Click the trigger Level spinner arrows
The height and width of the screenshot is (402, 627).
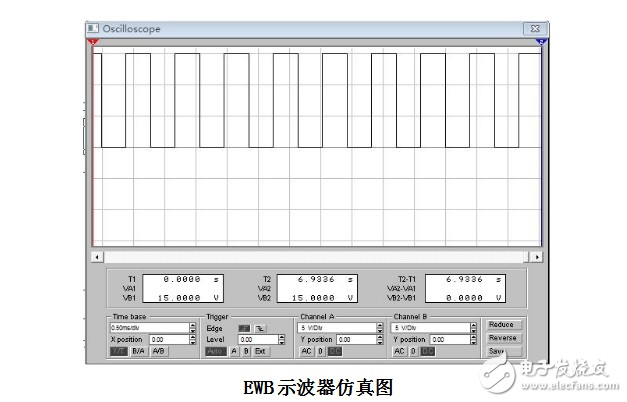point(282,340)
